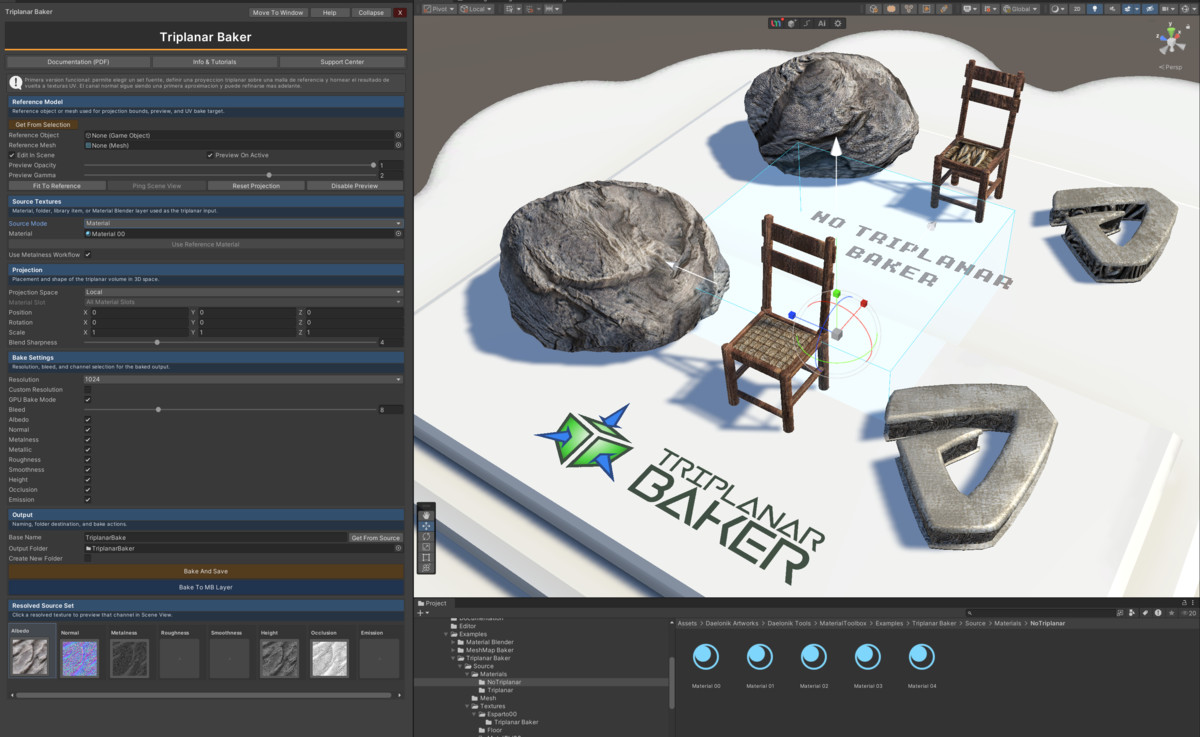Click the AI overlay icon in scene view

(822, 23)
